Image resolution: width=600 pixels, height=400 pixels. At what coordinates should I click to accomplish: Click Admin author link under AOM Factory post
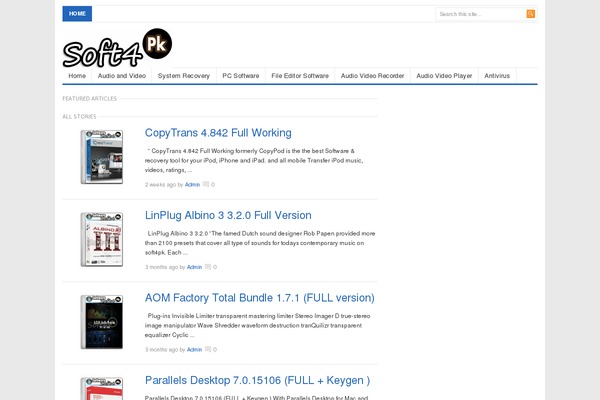194,349
